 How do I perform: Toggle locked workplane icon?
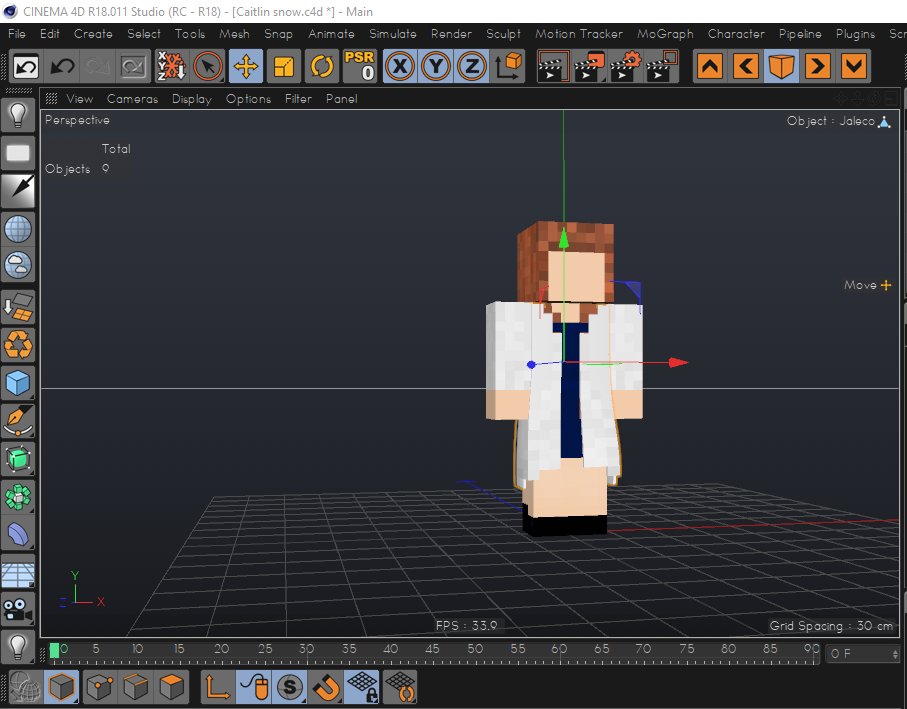(363, 688)
